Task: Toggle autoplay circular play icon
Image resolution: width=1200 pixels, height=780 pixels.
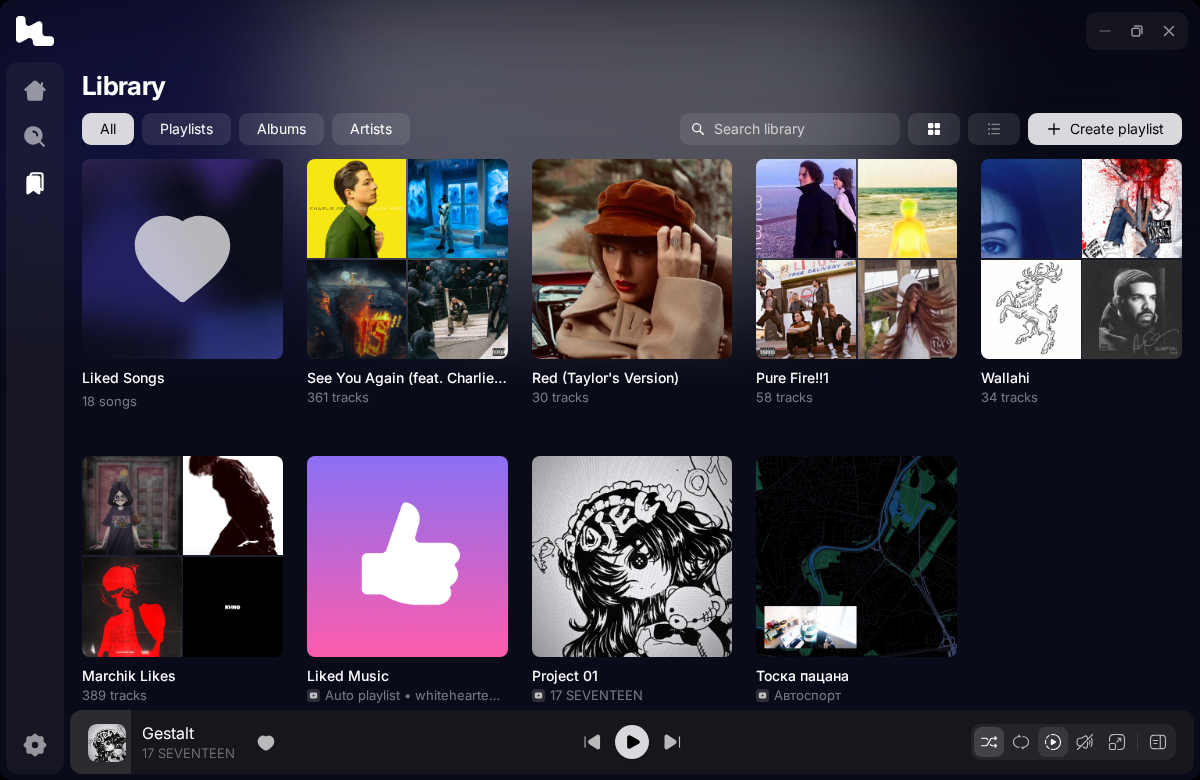Action: (1053, 742)
